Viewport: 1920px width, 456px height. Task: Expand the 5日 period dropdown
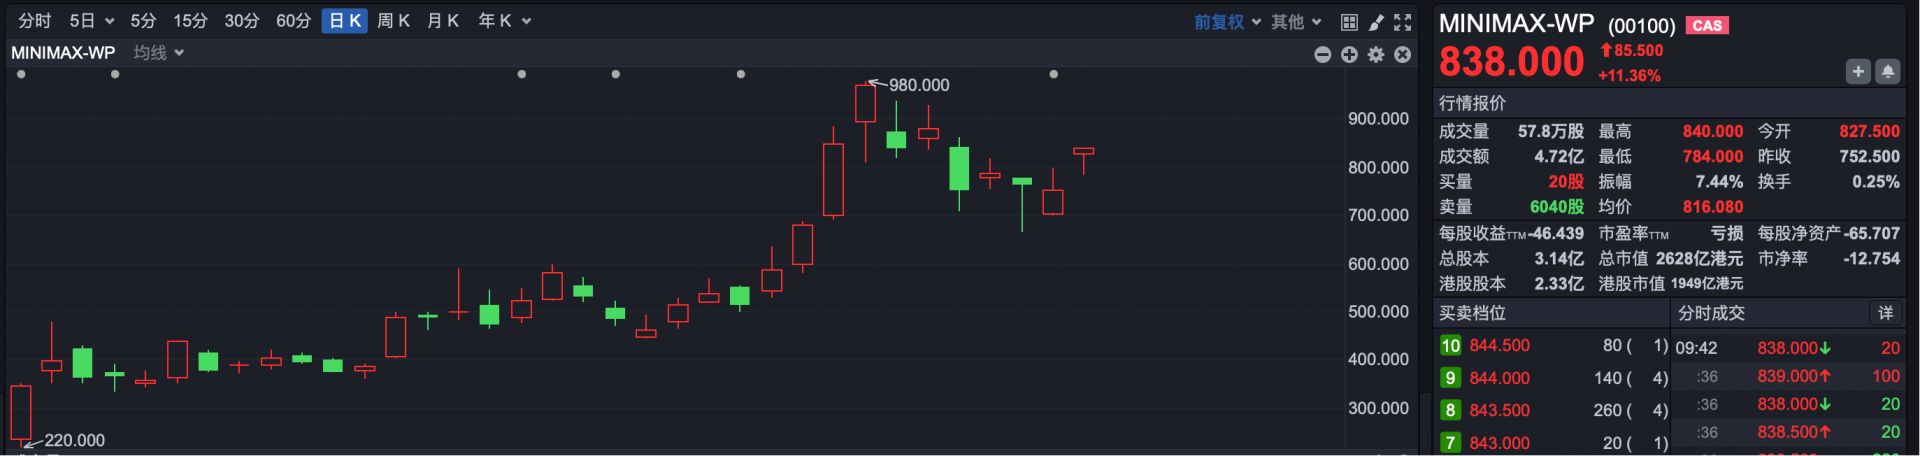click(x=92, y=21)
